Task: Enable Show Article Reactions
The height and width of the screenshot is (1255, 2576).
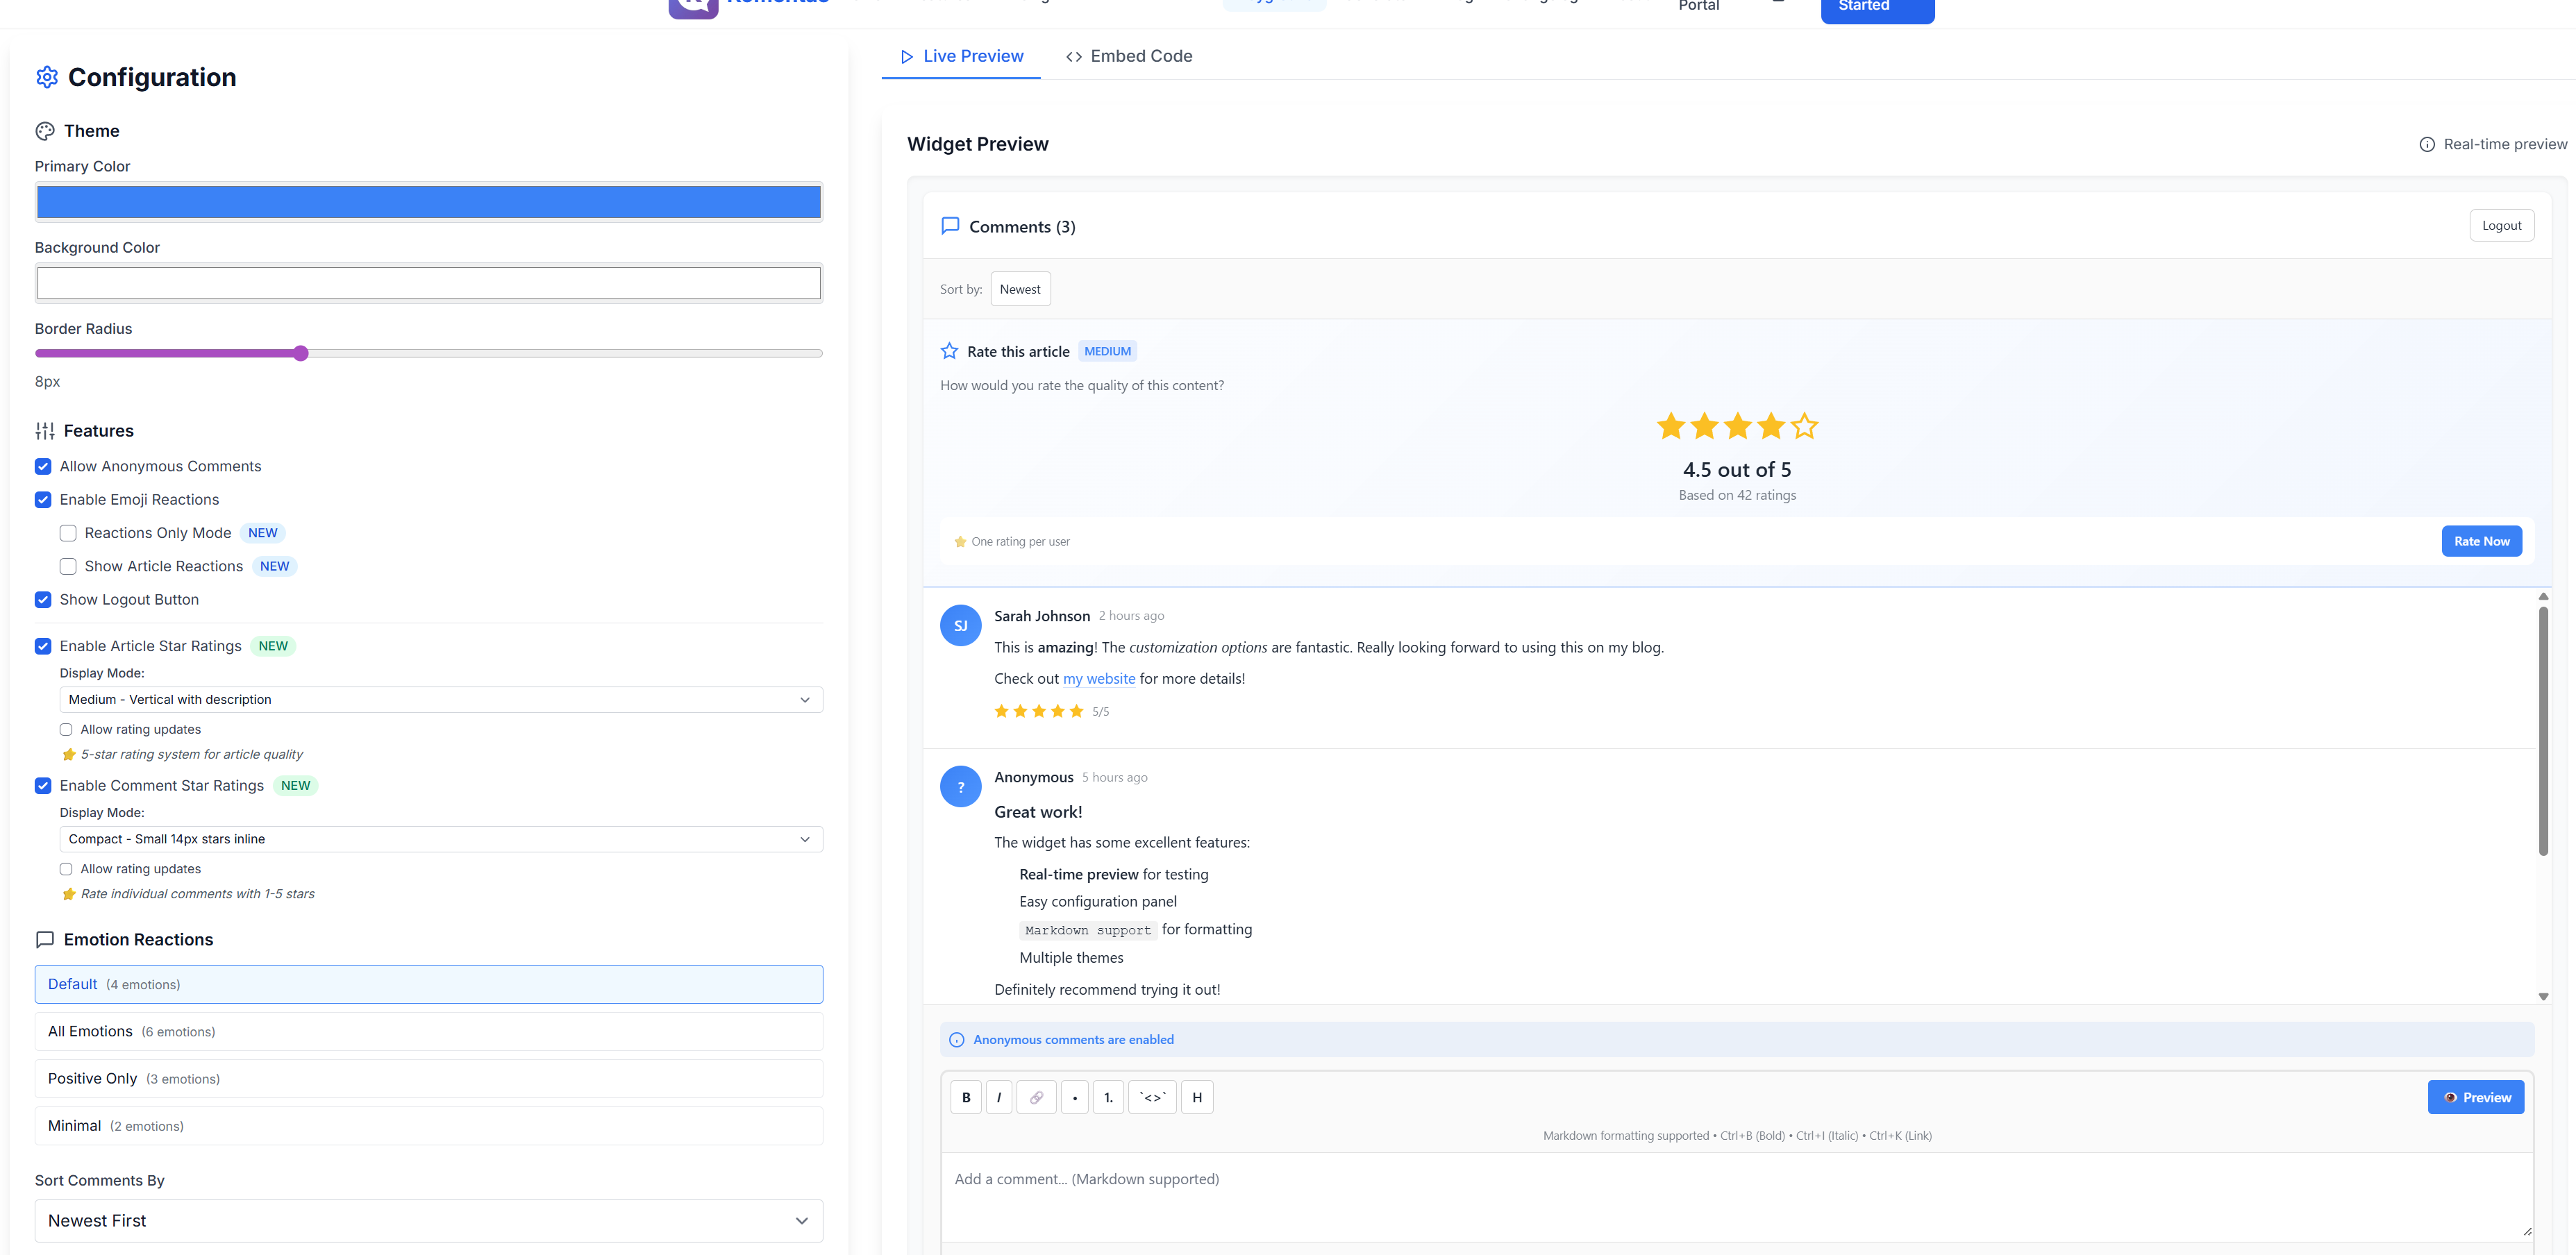Action: click(x=68, y=566)
